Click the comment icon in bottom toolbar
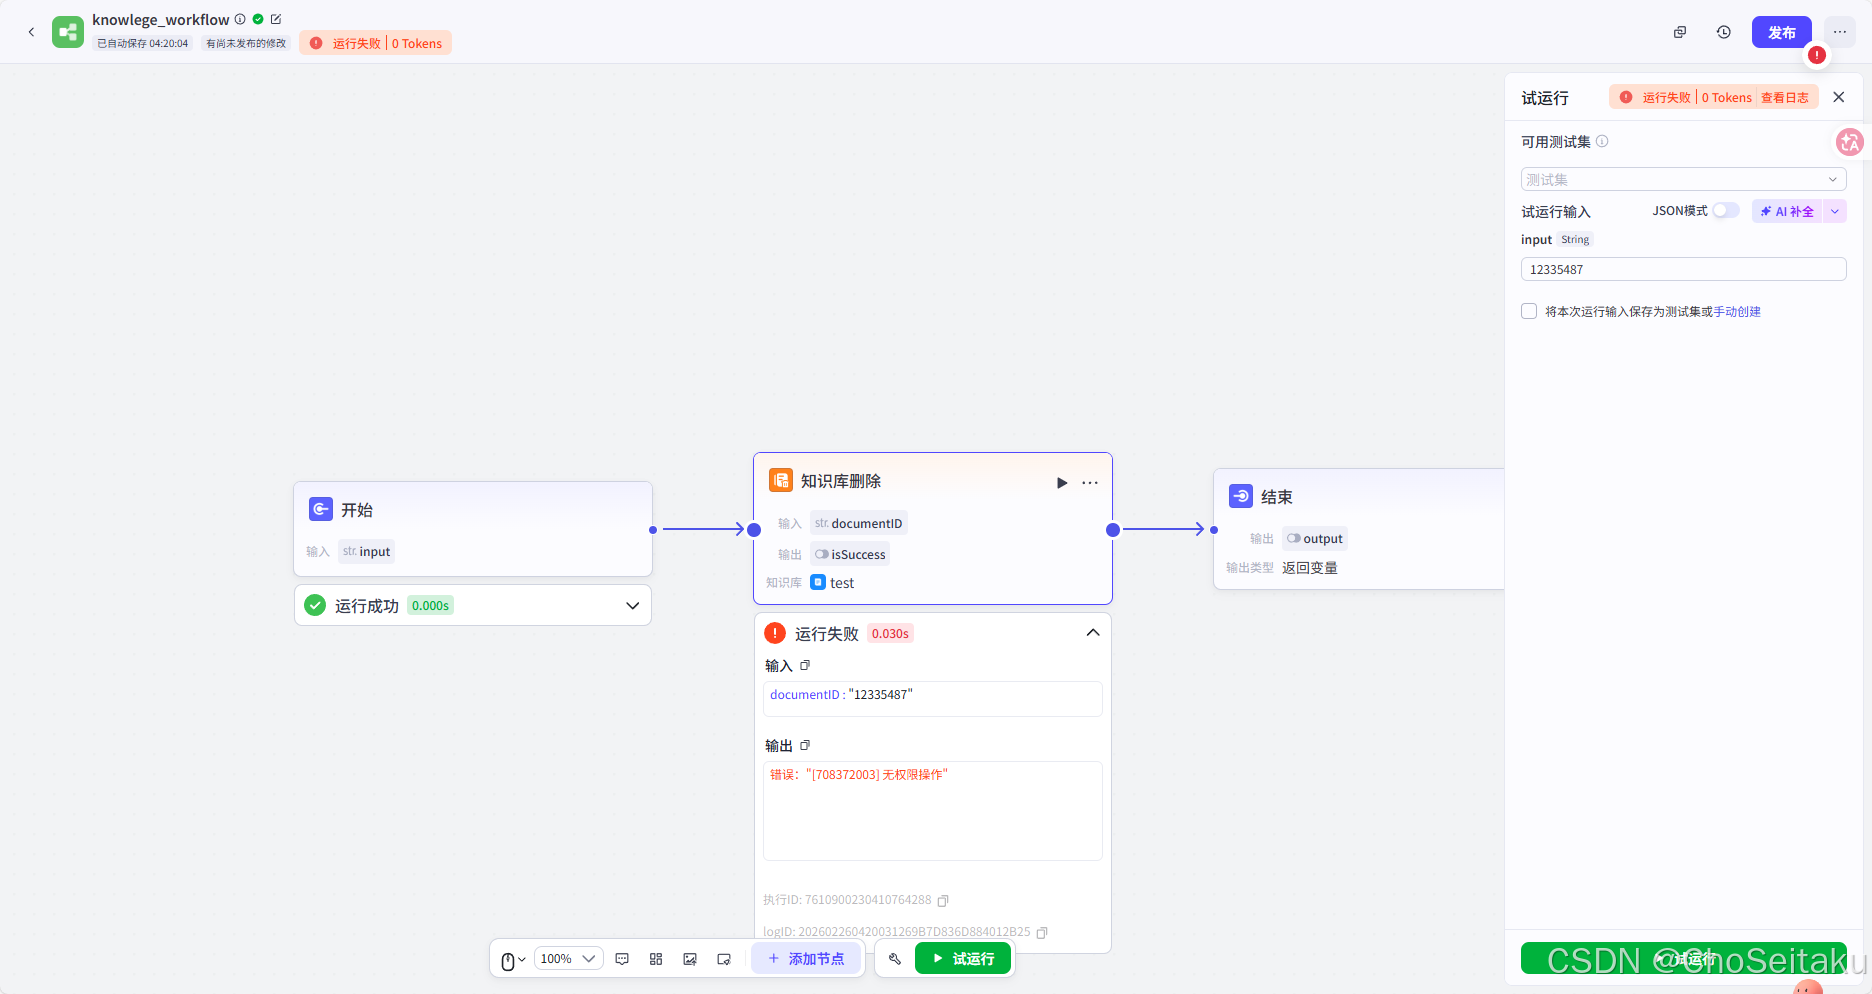Image resolution: width=1872 pixels, height=994 pixels. coord(622,959)
